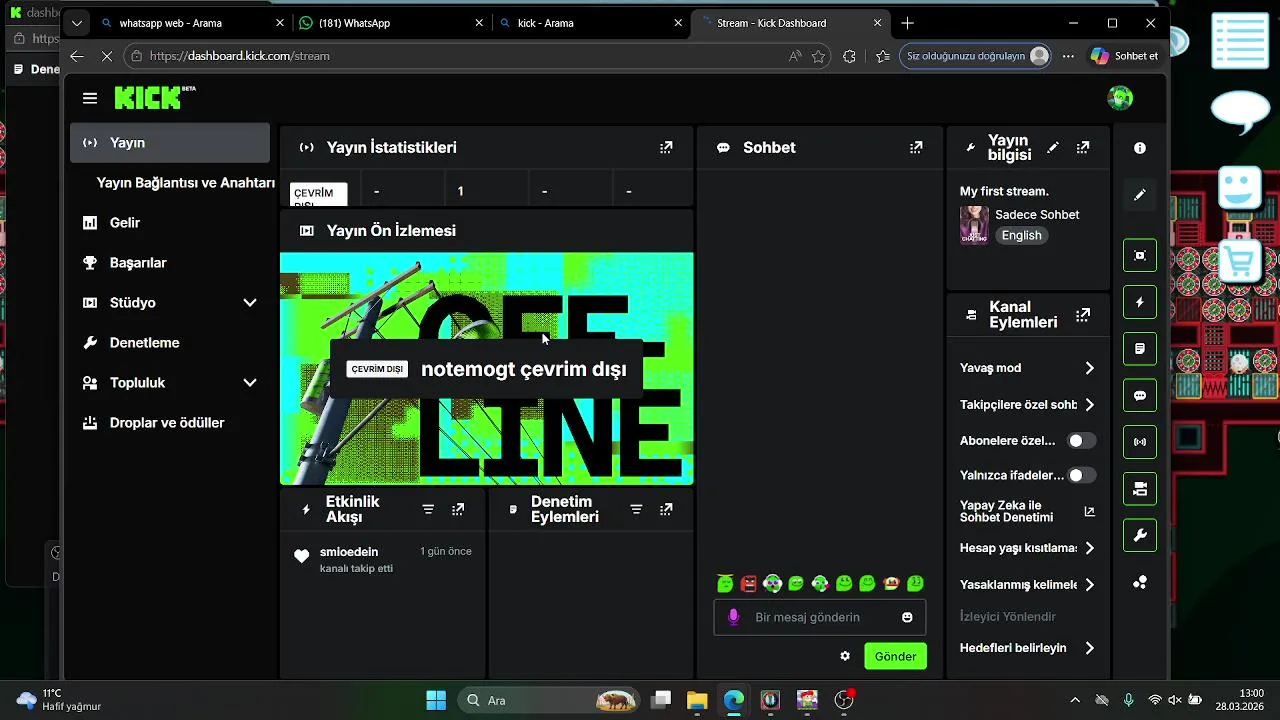Image resolution: width=1280 pixels, height=720 pixels.
Task: Toggle the chat bubble icon in right rail
Action: click(1140, 396)
